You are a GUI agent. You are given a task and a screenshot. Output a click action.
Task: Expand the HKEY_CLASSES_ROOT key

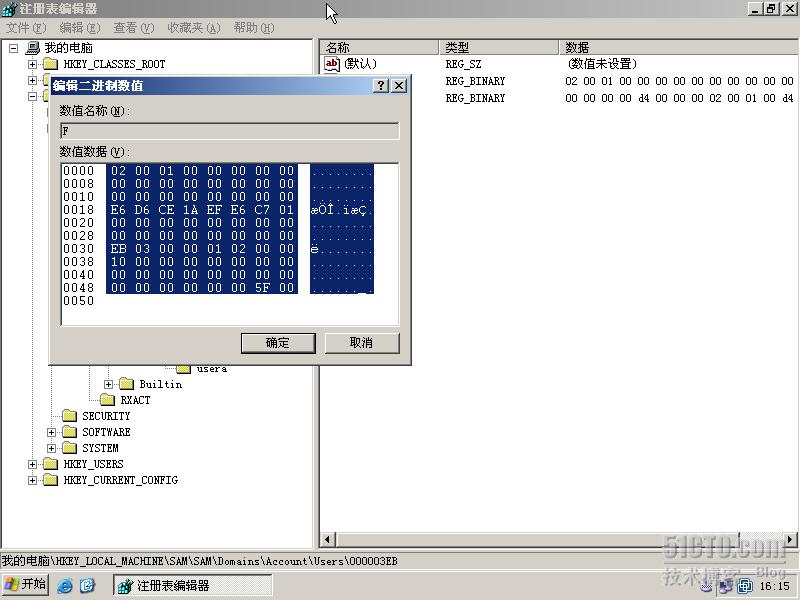coord(33,64)
